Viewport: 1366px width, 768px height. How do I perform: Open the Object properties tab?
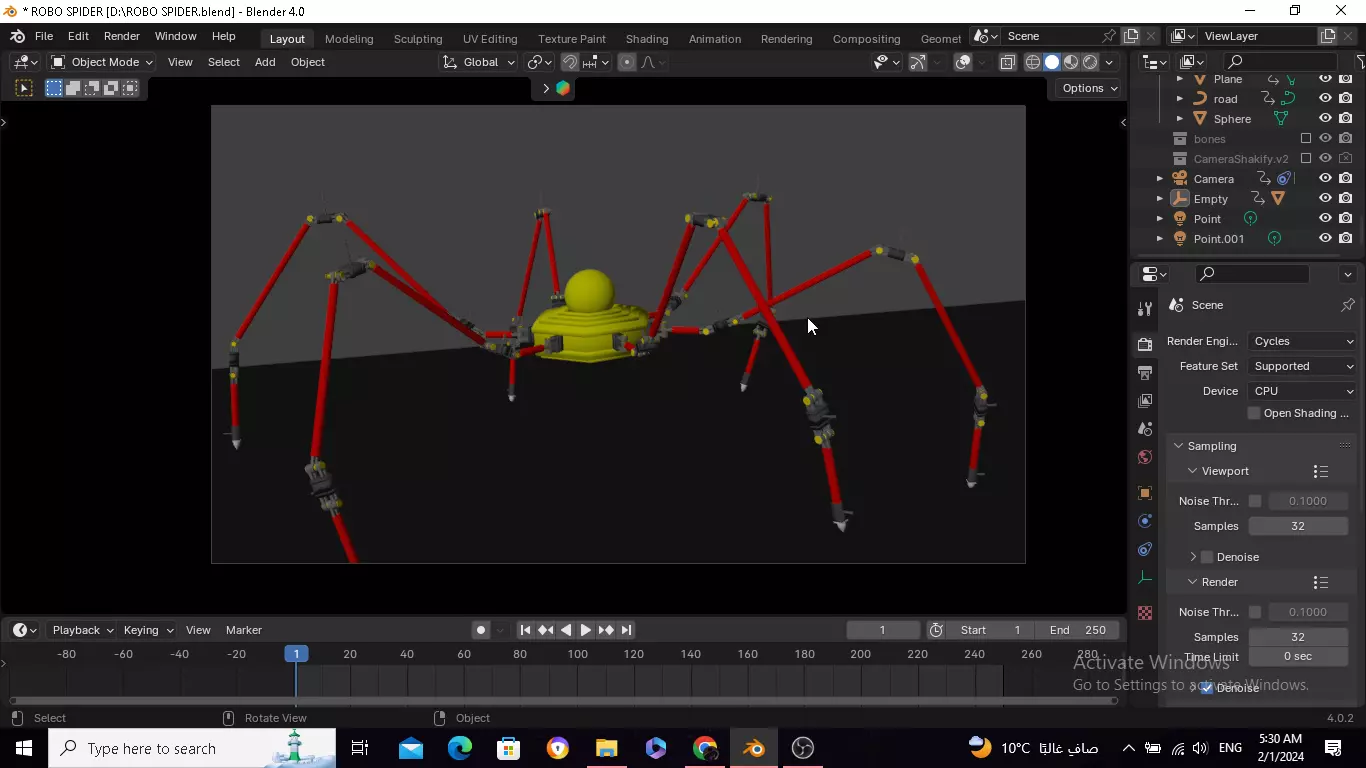tap(1145, 493)
